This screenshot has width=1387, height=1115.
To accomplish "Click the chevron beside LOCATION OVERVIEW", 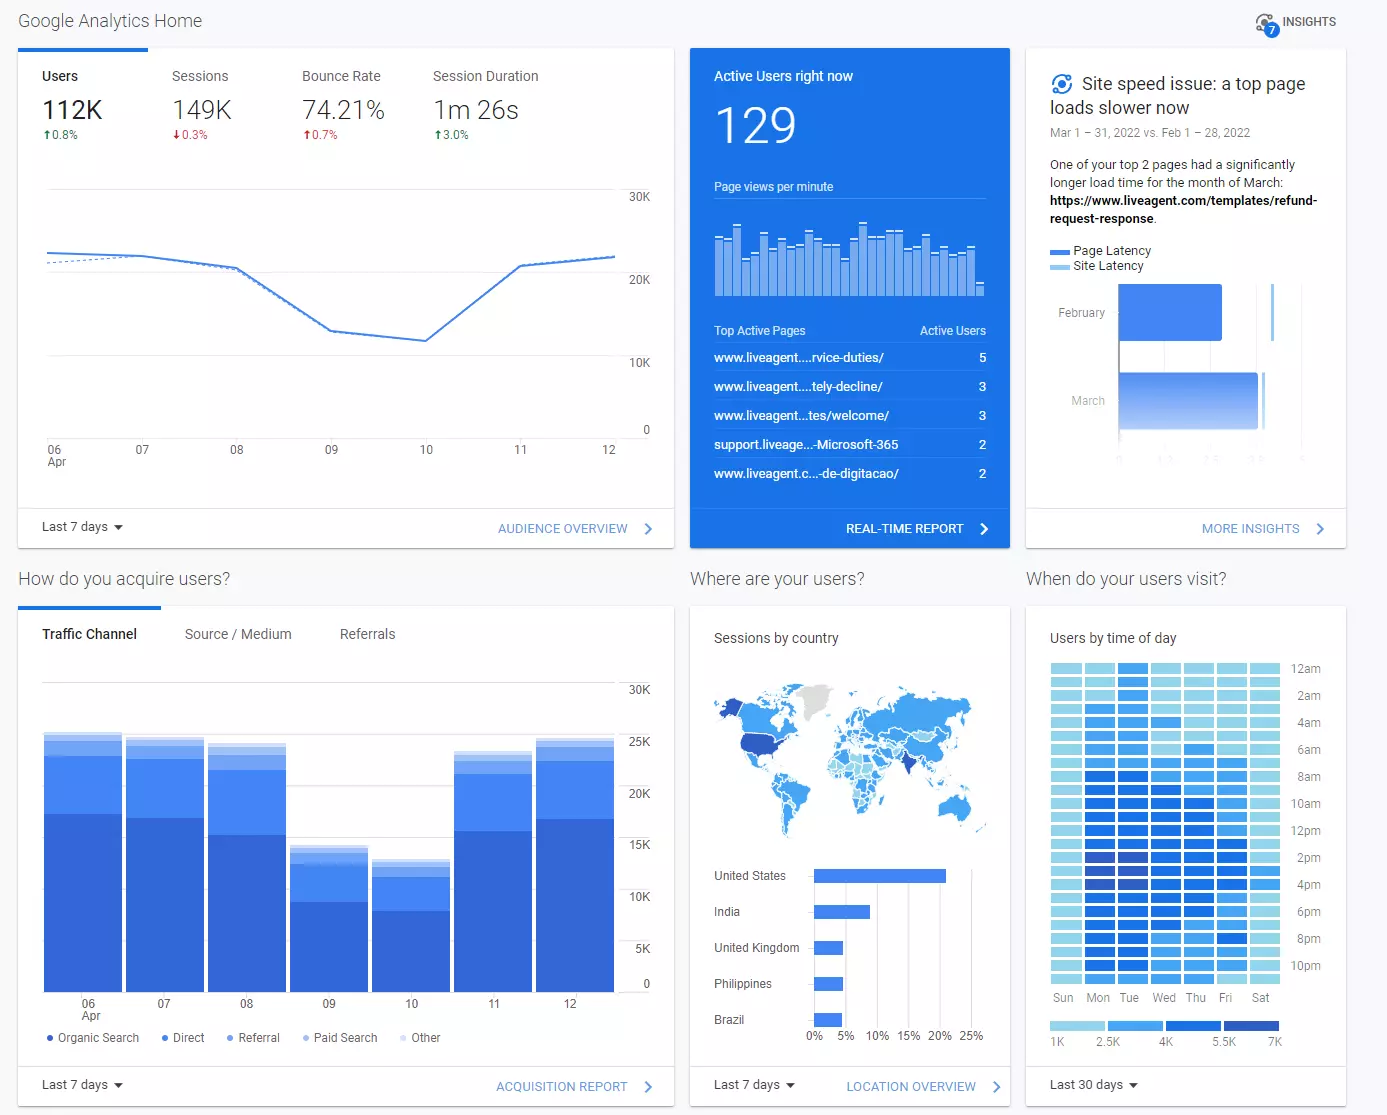I will [x=997, y=1086].
